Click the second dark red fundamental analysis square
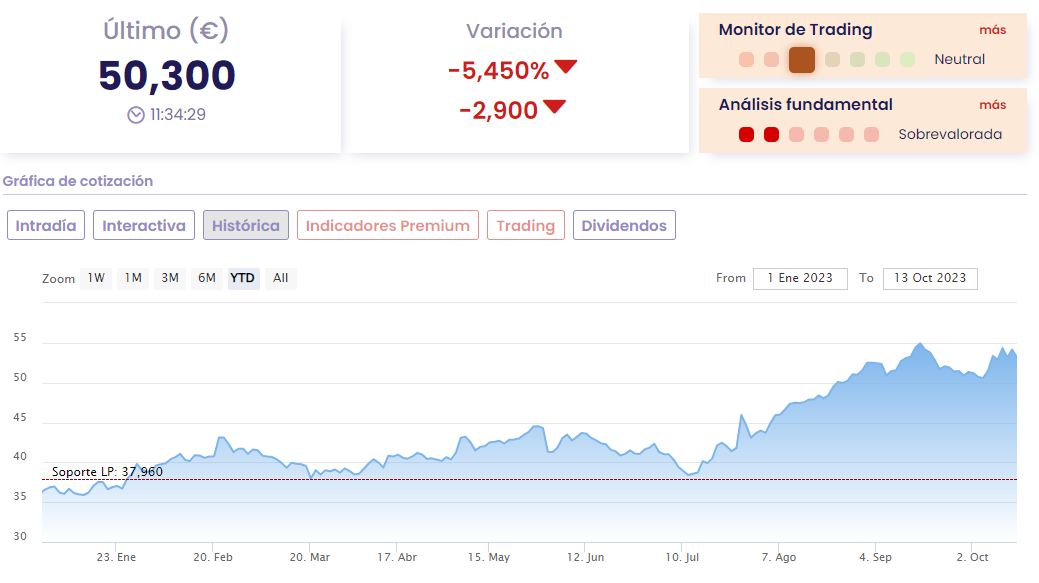Screen dimensions: 1039x583 (771, 135)
